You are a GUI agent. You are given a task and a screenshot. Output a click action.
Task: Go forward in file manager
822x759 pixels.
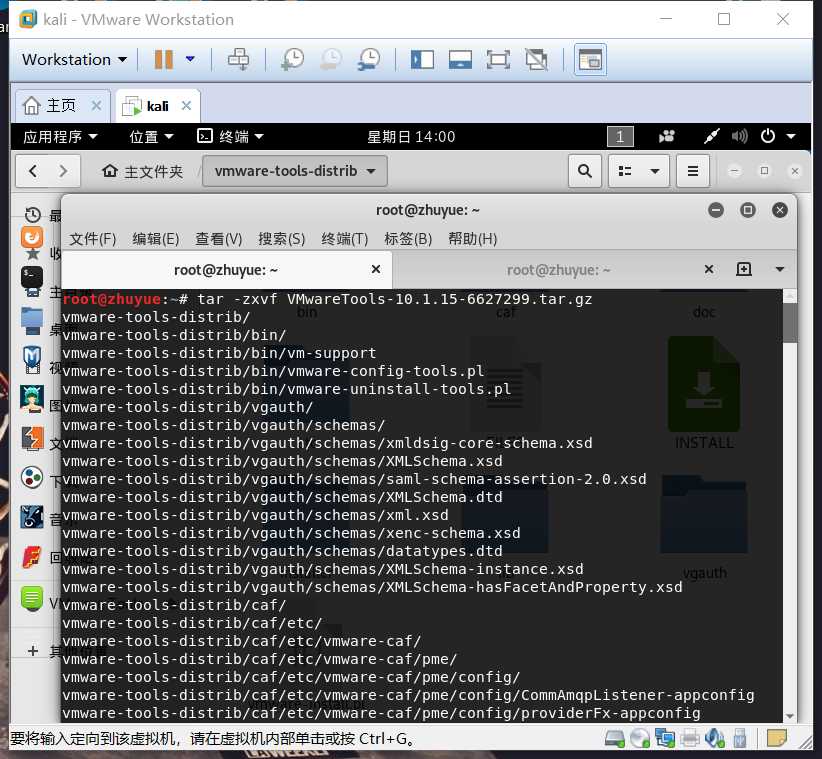[63, 171]
